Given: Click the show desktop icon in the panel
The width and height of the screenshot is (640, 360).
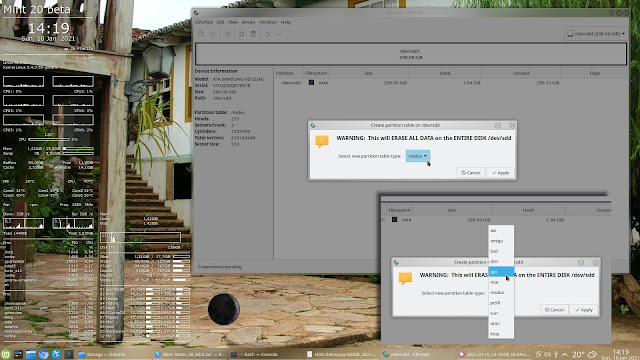Looking at the screenshot, I should click(x=18, y=354).
